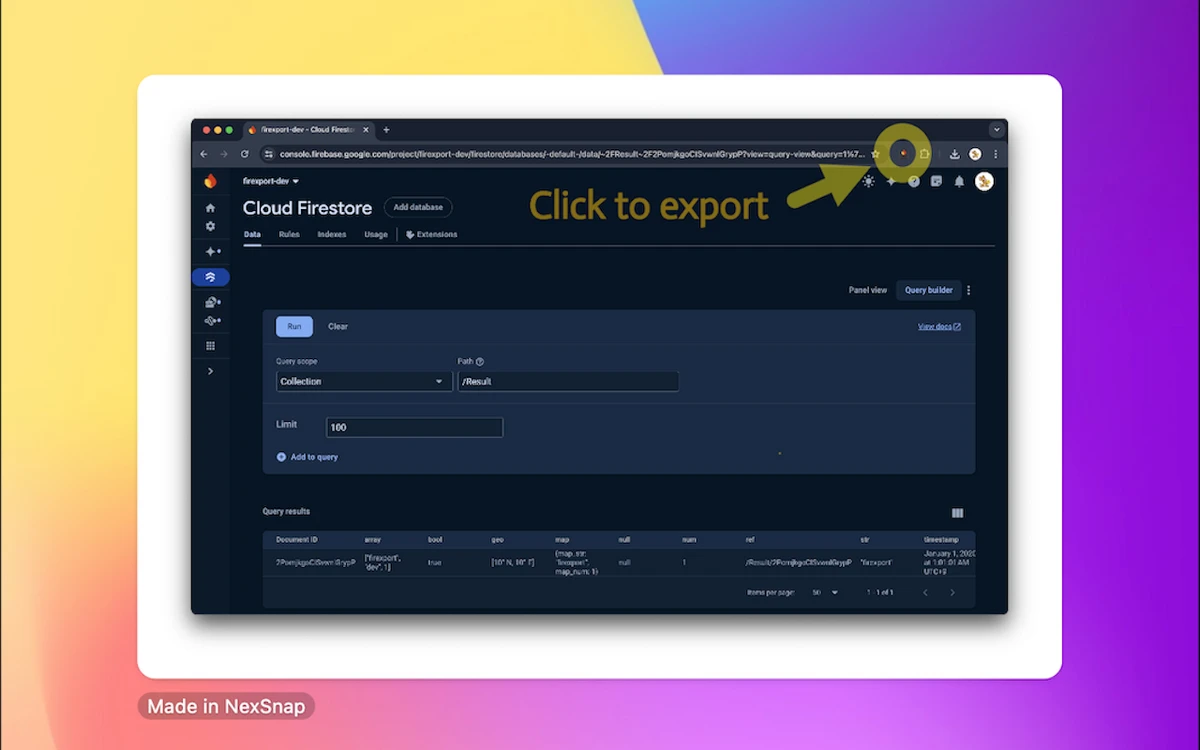This screenshot has width=1200, height=750.
Task: Click the Firebase logo in sidebar
Action: (x=210, y=181)
